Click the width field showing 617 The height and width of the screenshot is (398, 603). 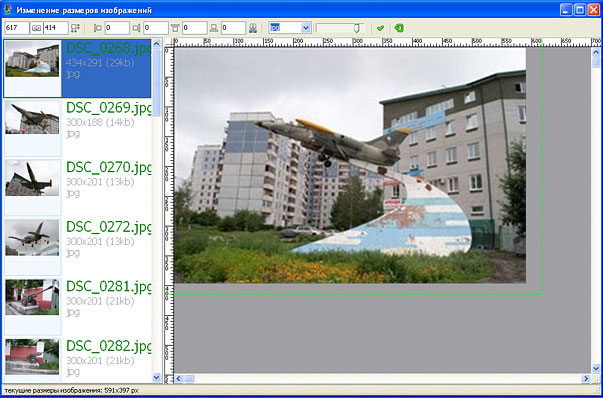point(17,28)
